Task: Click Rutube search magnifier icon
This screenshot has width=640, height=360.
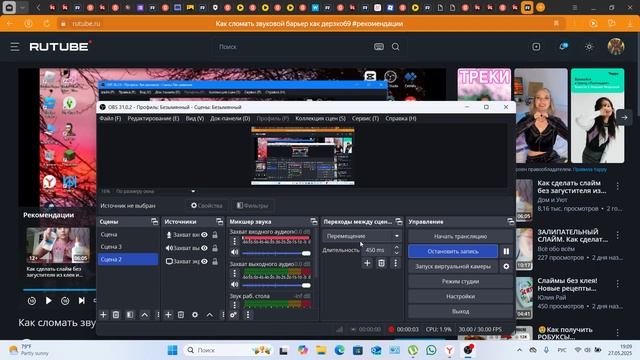Action: (396, 47)
